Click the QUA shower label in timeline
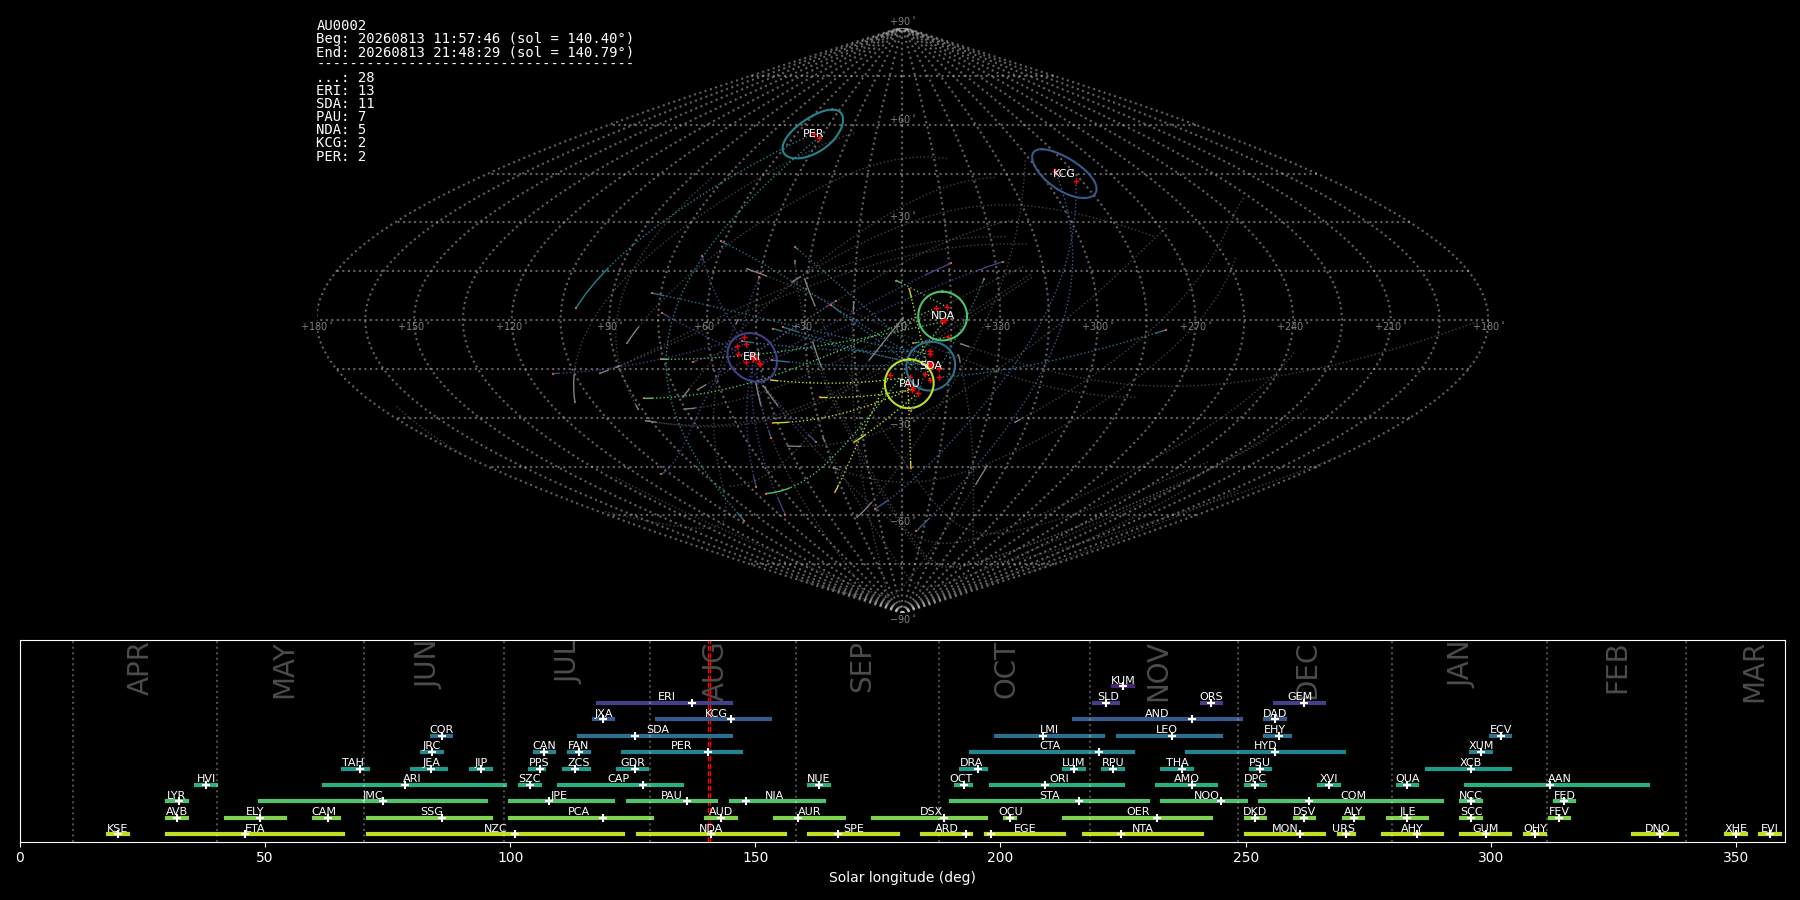Viewport: 1800px width, 900px height. click(1407, 779)
